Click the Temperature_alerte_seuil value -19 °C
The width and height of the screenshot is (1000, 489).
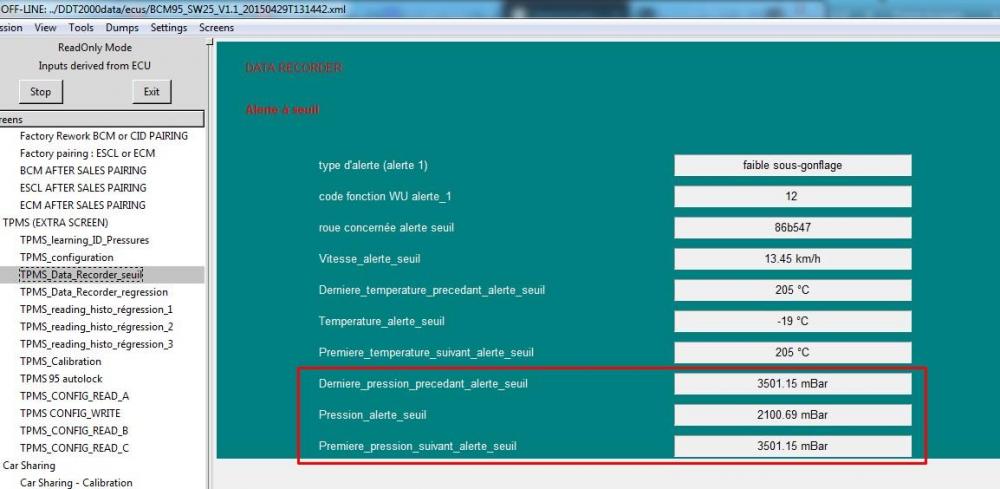[x=793, y=321]
